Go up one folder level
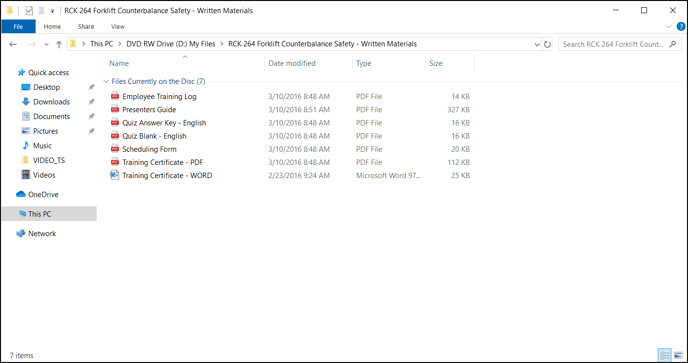The height and width of the screenshot is (363, 688). pyautogui.click(x=59, y=44)
